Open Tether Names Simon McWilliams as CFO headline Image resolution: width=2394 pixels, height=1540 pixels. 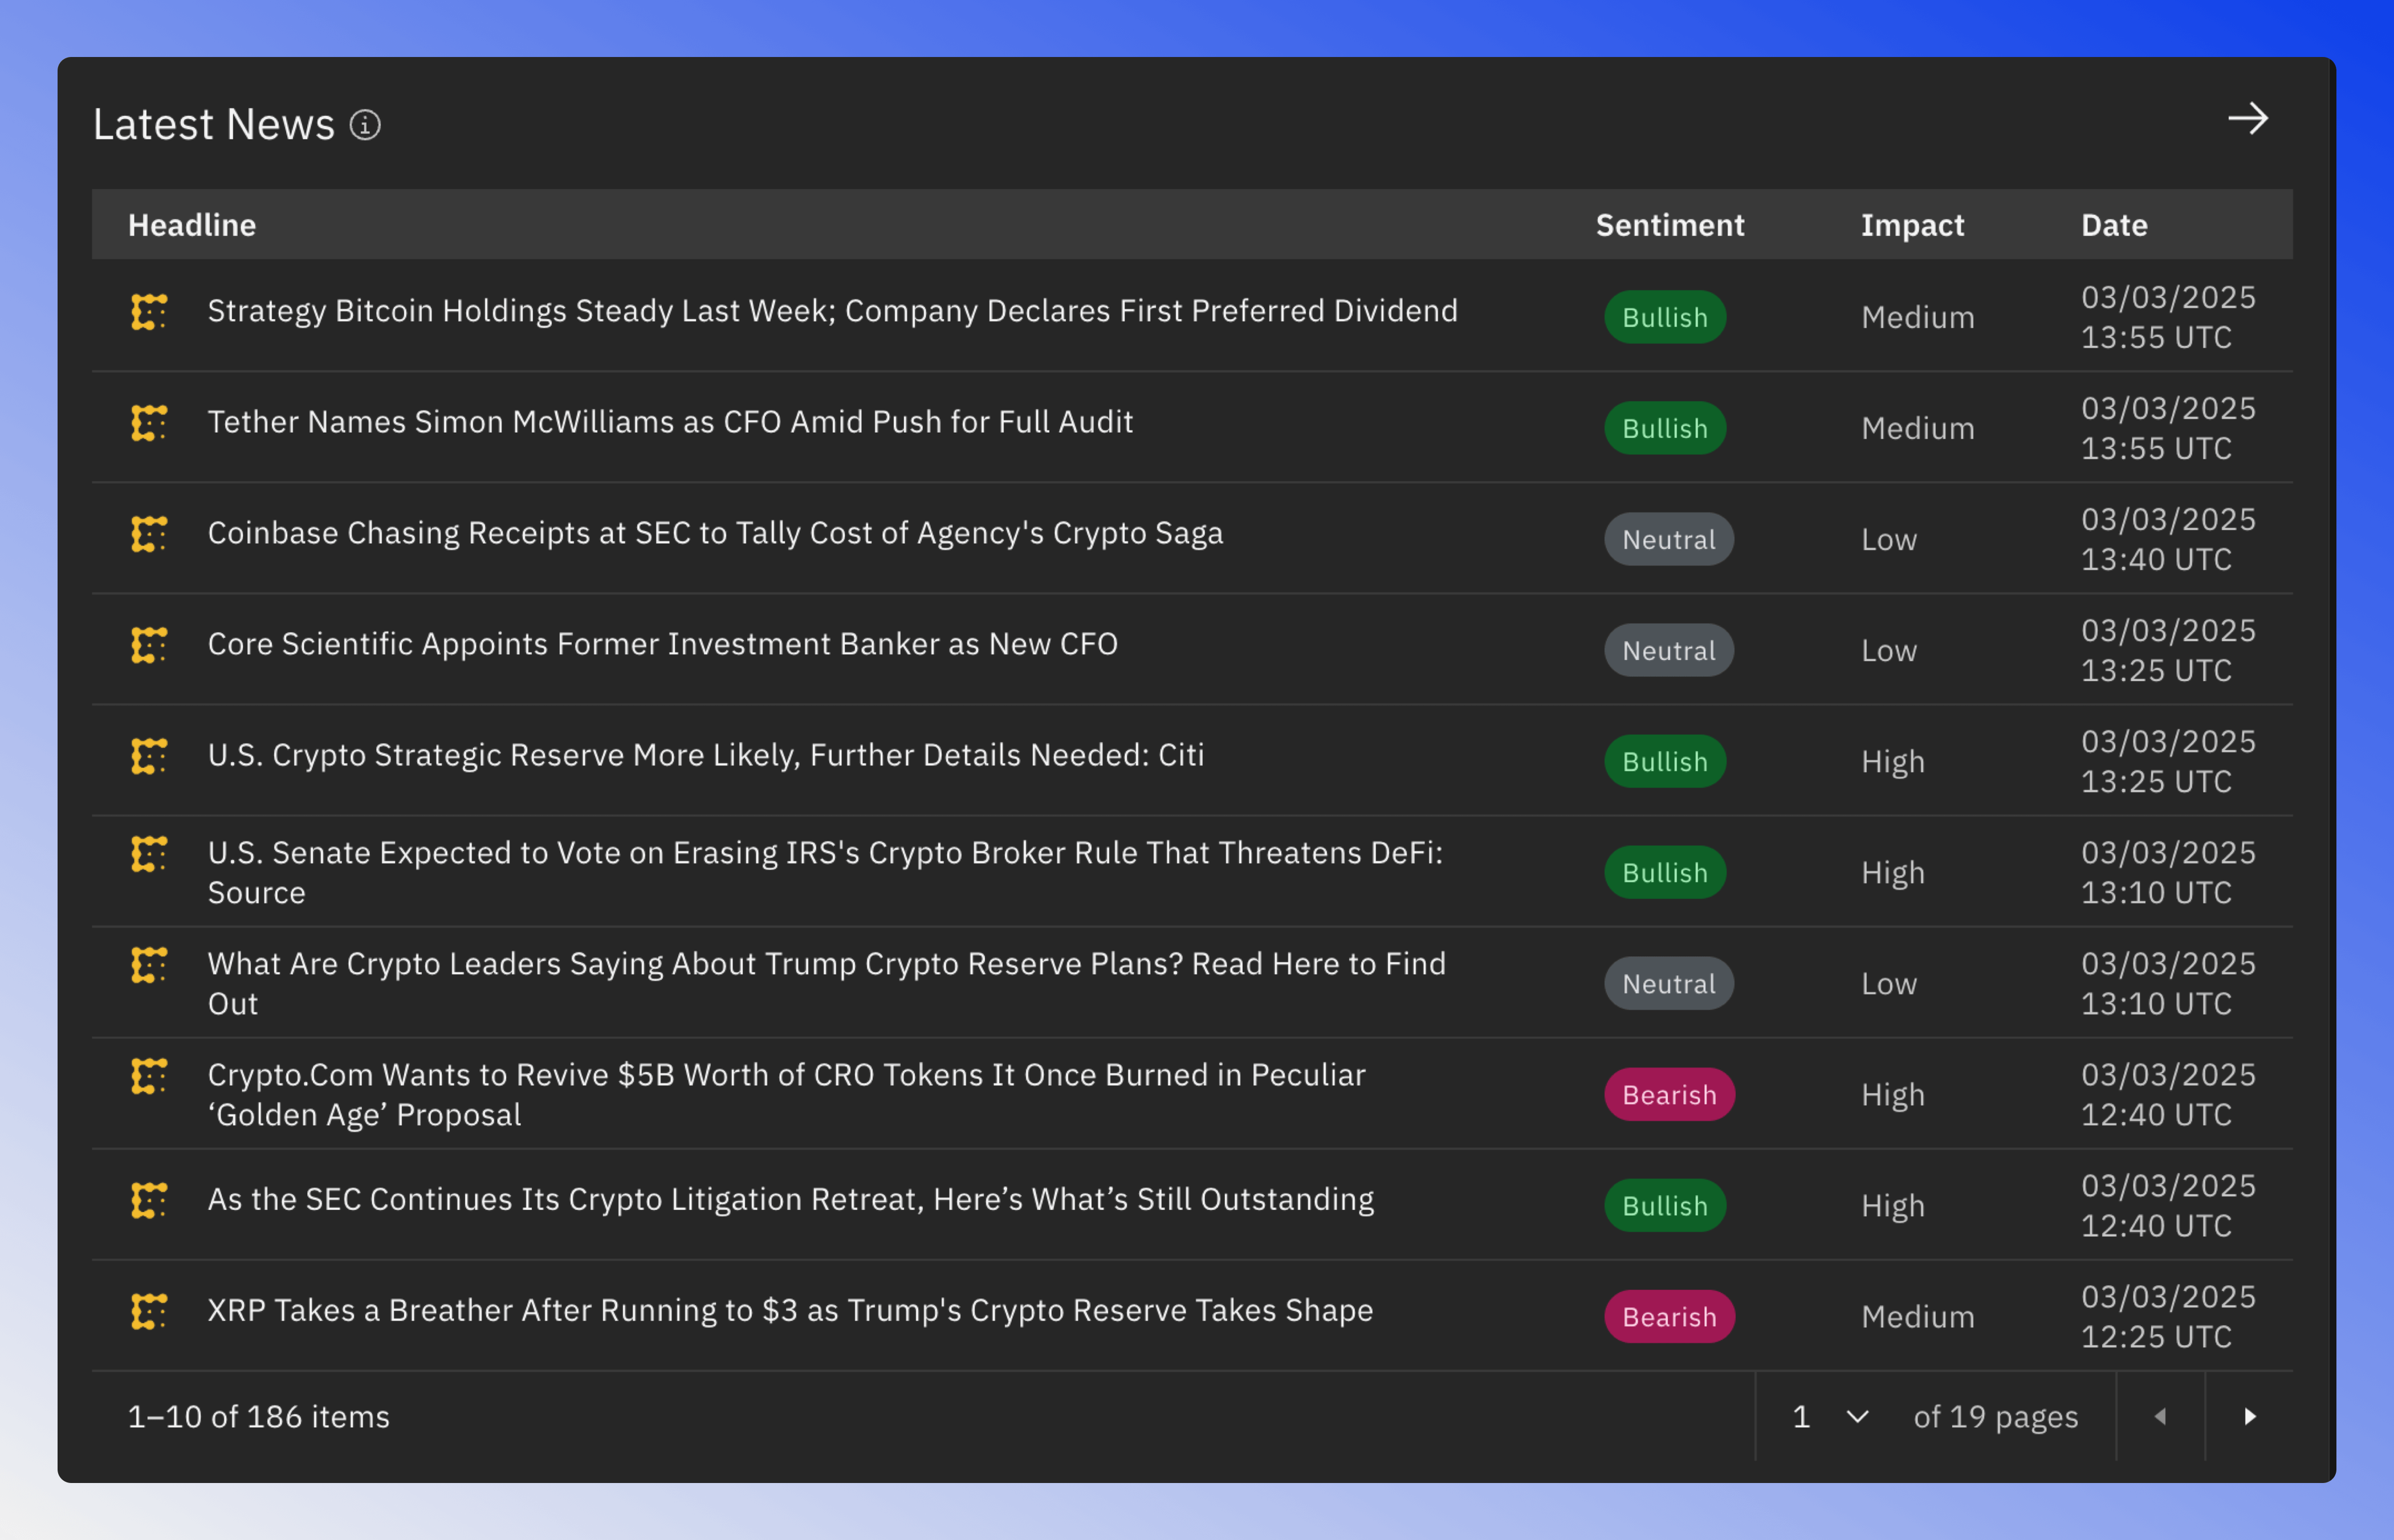click(670, 422)
